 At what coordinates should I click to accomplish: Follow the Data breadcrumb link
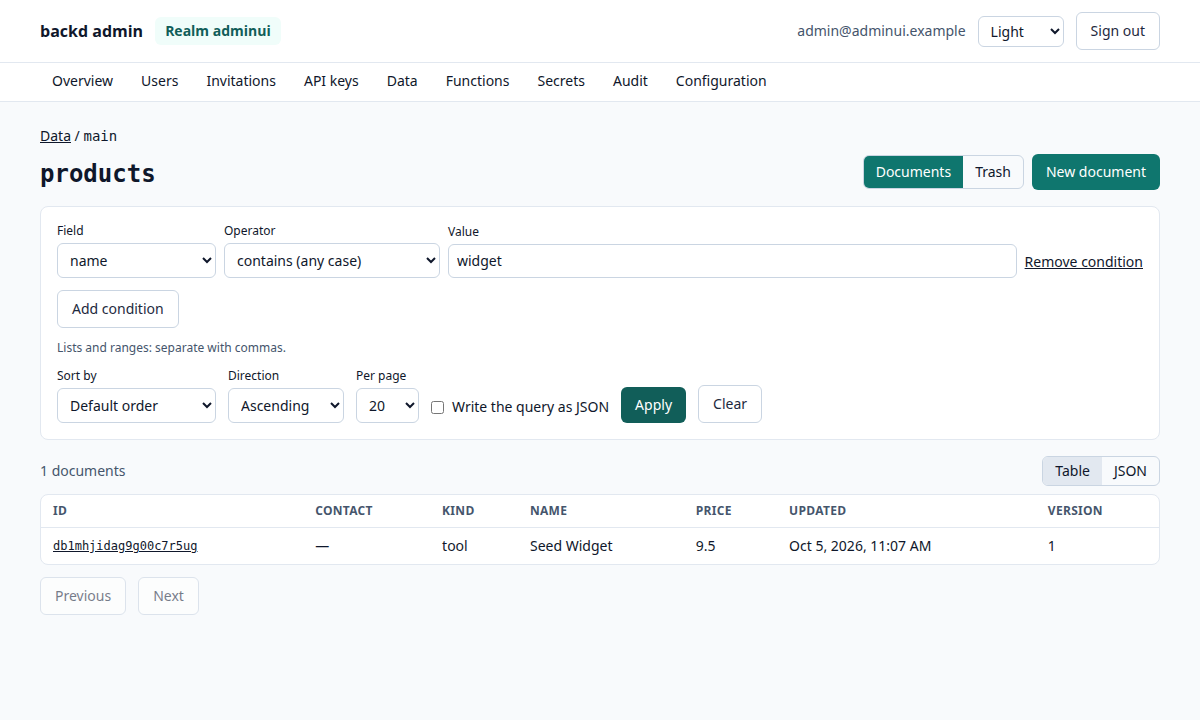55,136
